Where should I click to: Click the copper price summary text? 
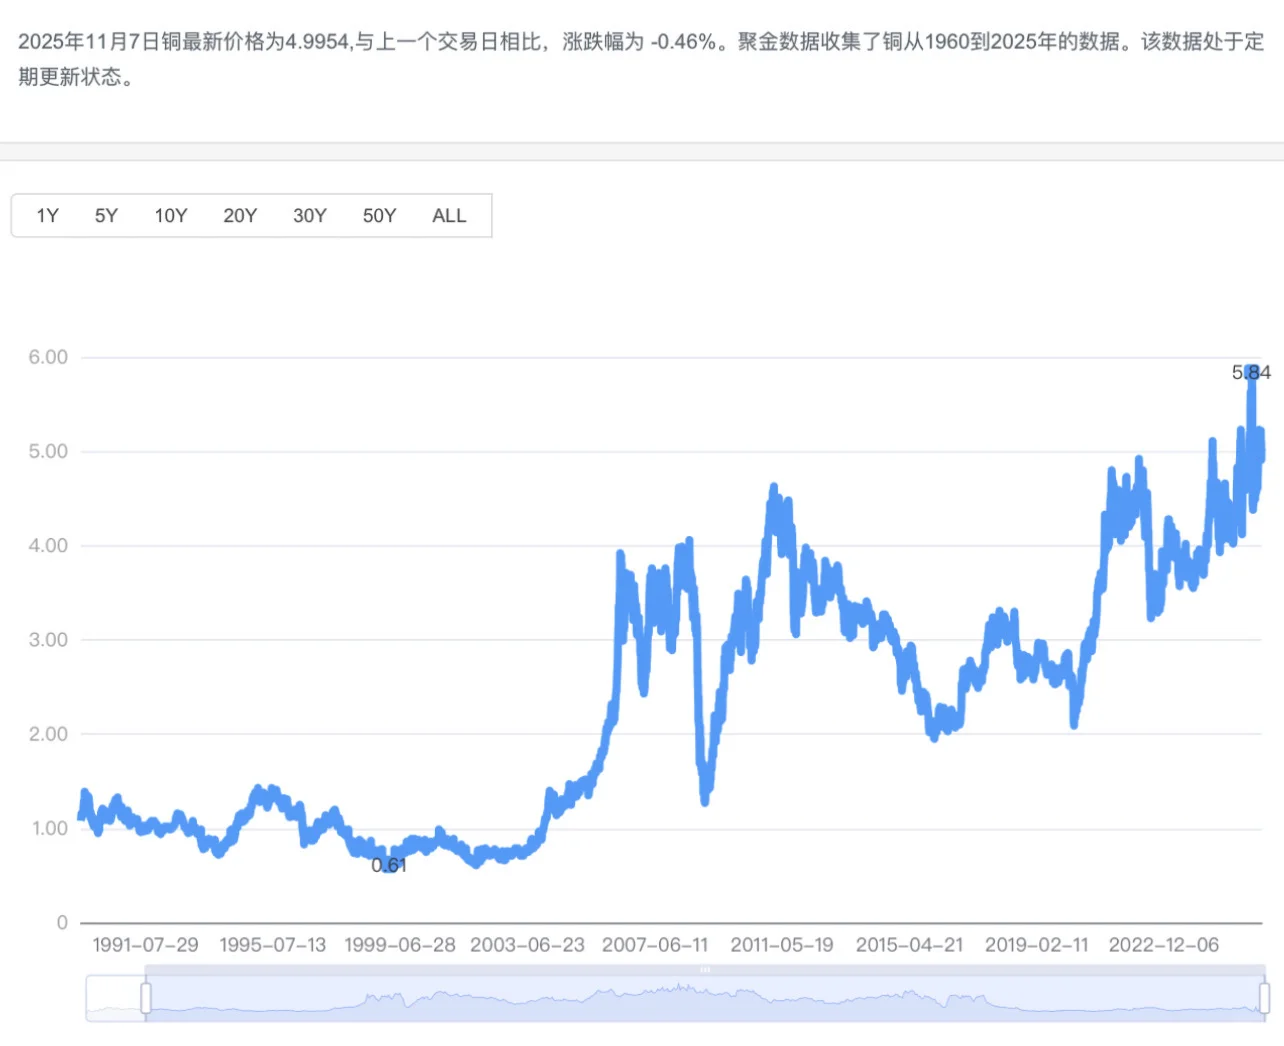pyautogui.click(x=640, y=62)
